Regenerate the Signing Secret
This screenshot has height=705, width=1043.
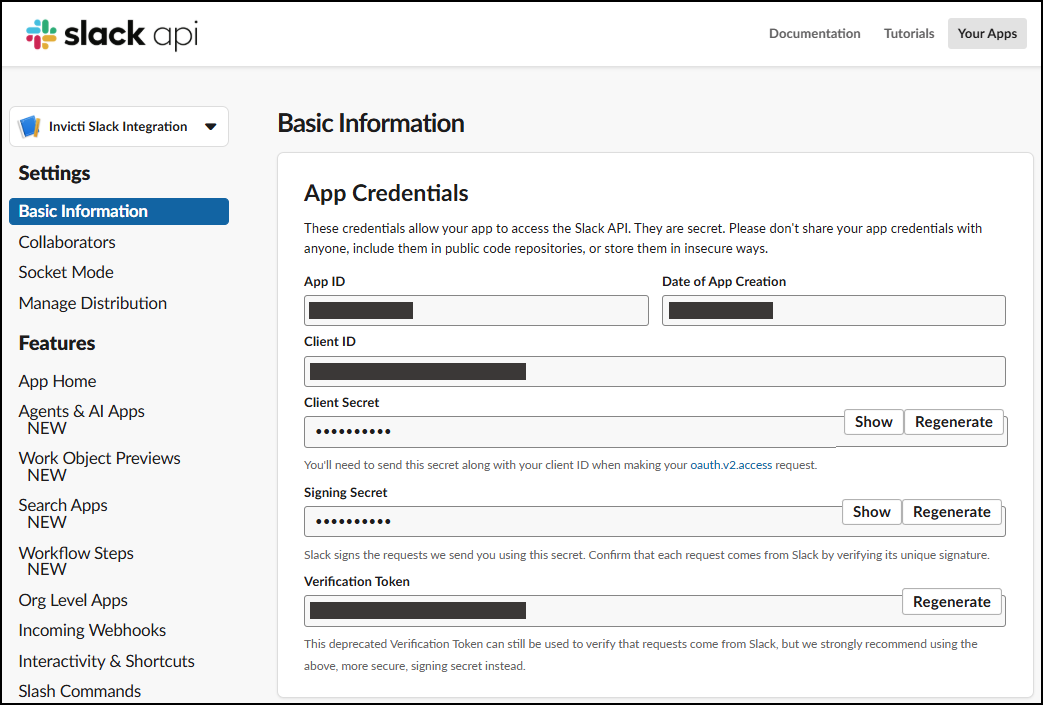tap(952, 512)
